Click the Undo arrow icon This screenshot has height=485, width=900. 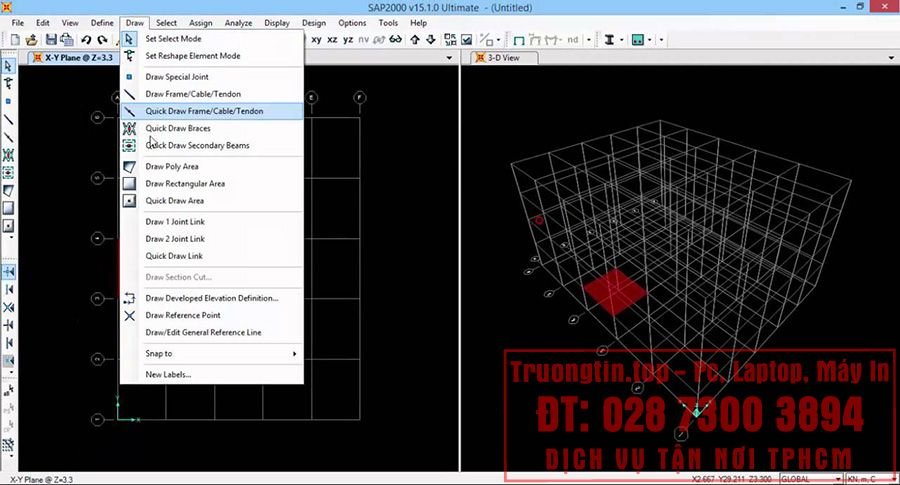86,40
